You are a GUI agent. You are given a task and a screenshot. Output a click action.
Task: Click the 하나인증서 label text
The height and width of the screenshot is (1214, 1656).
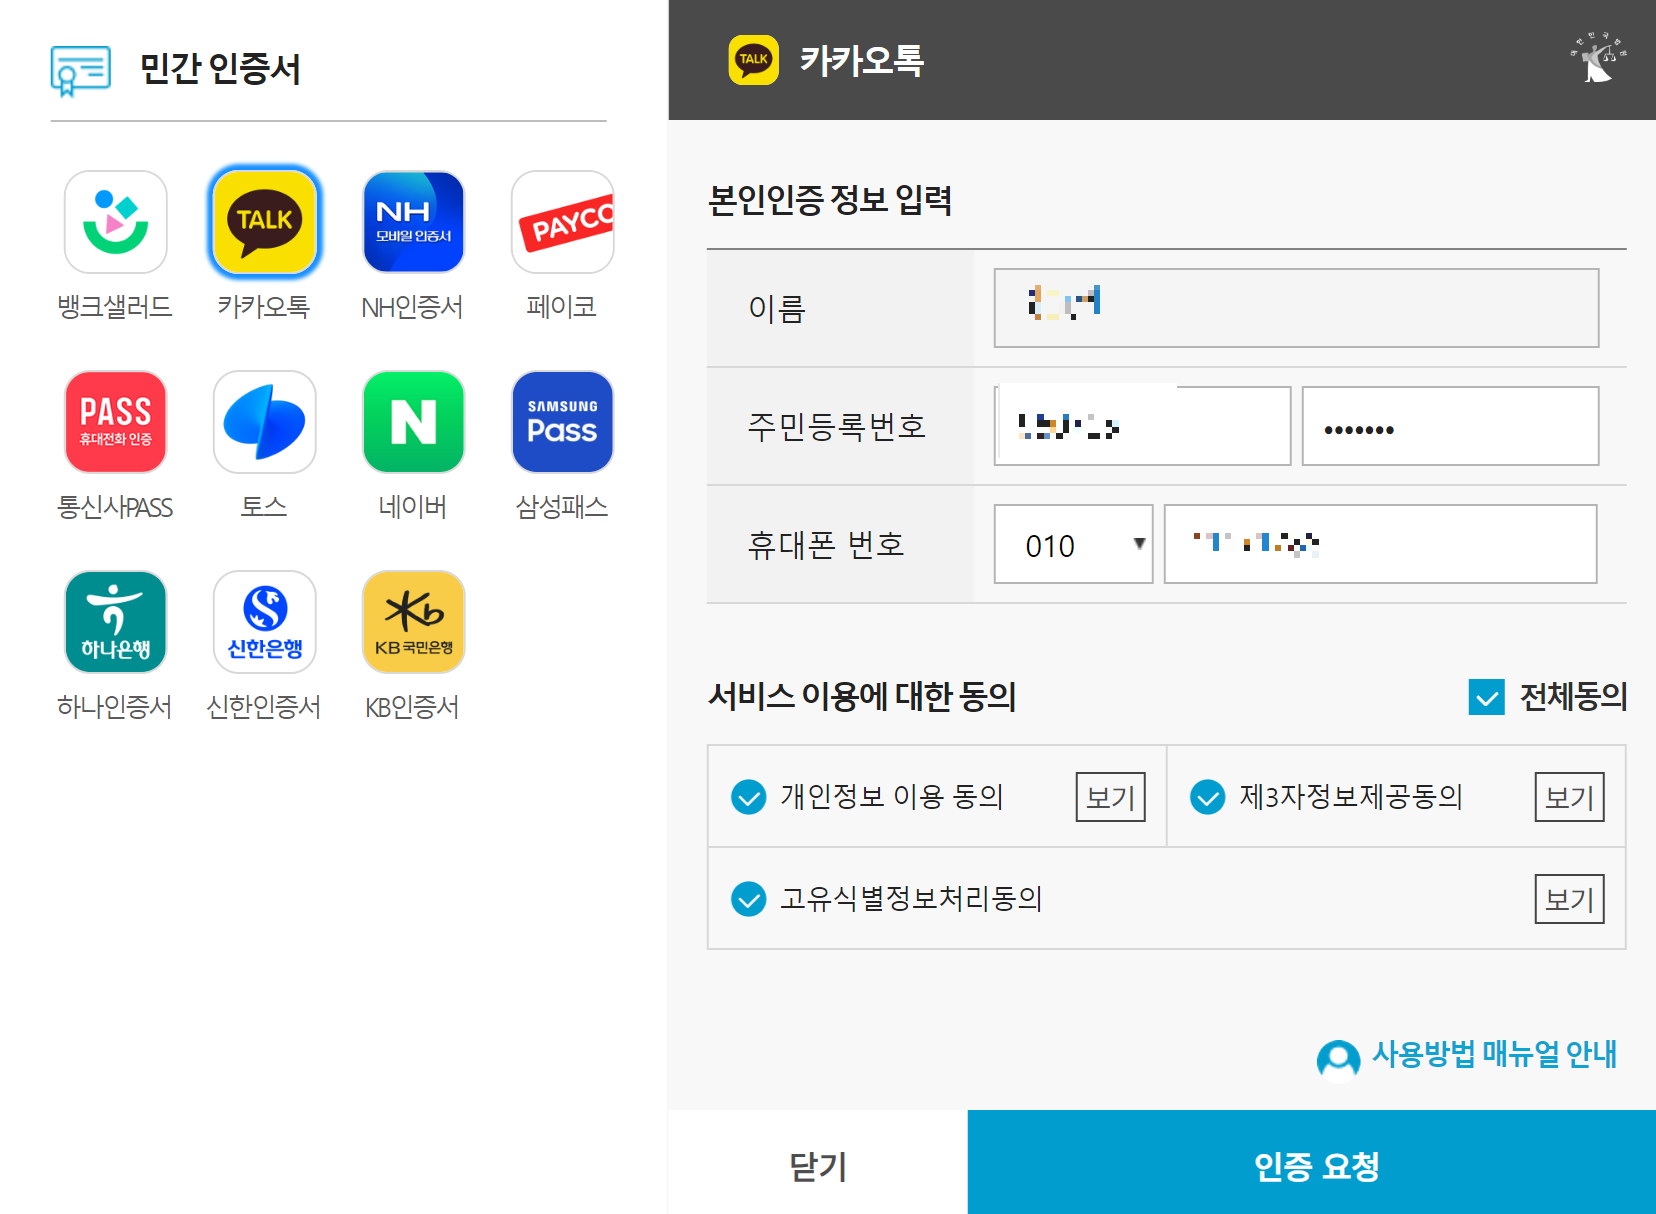(115, 706)
